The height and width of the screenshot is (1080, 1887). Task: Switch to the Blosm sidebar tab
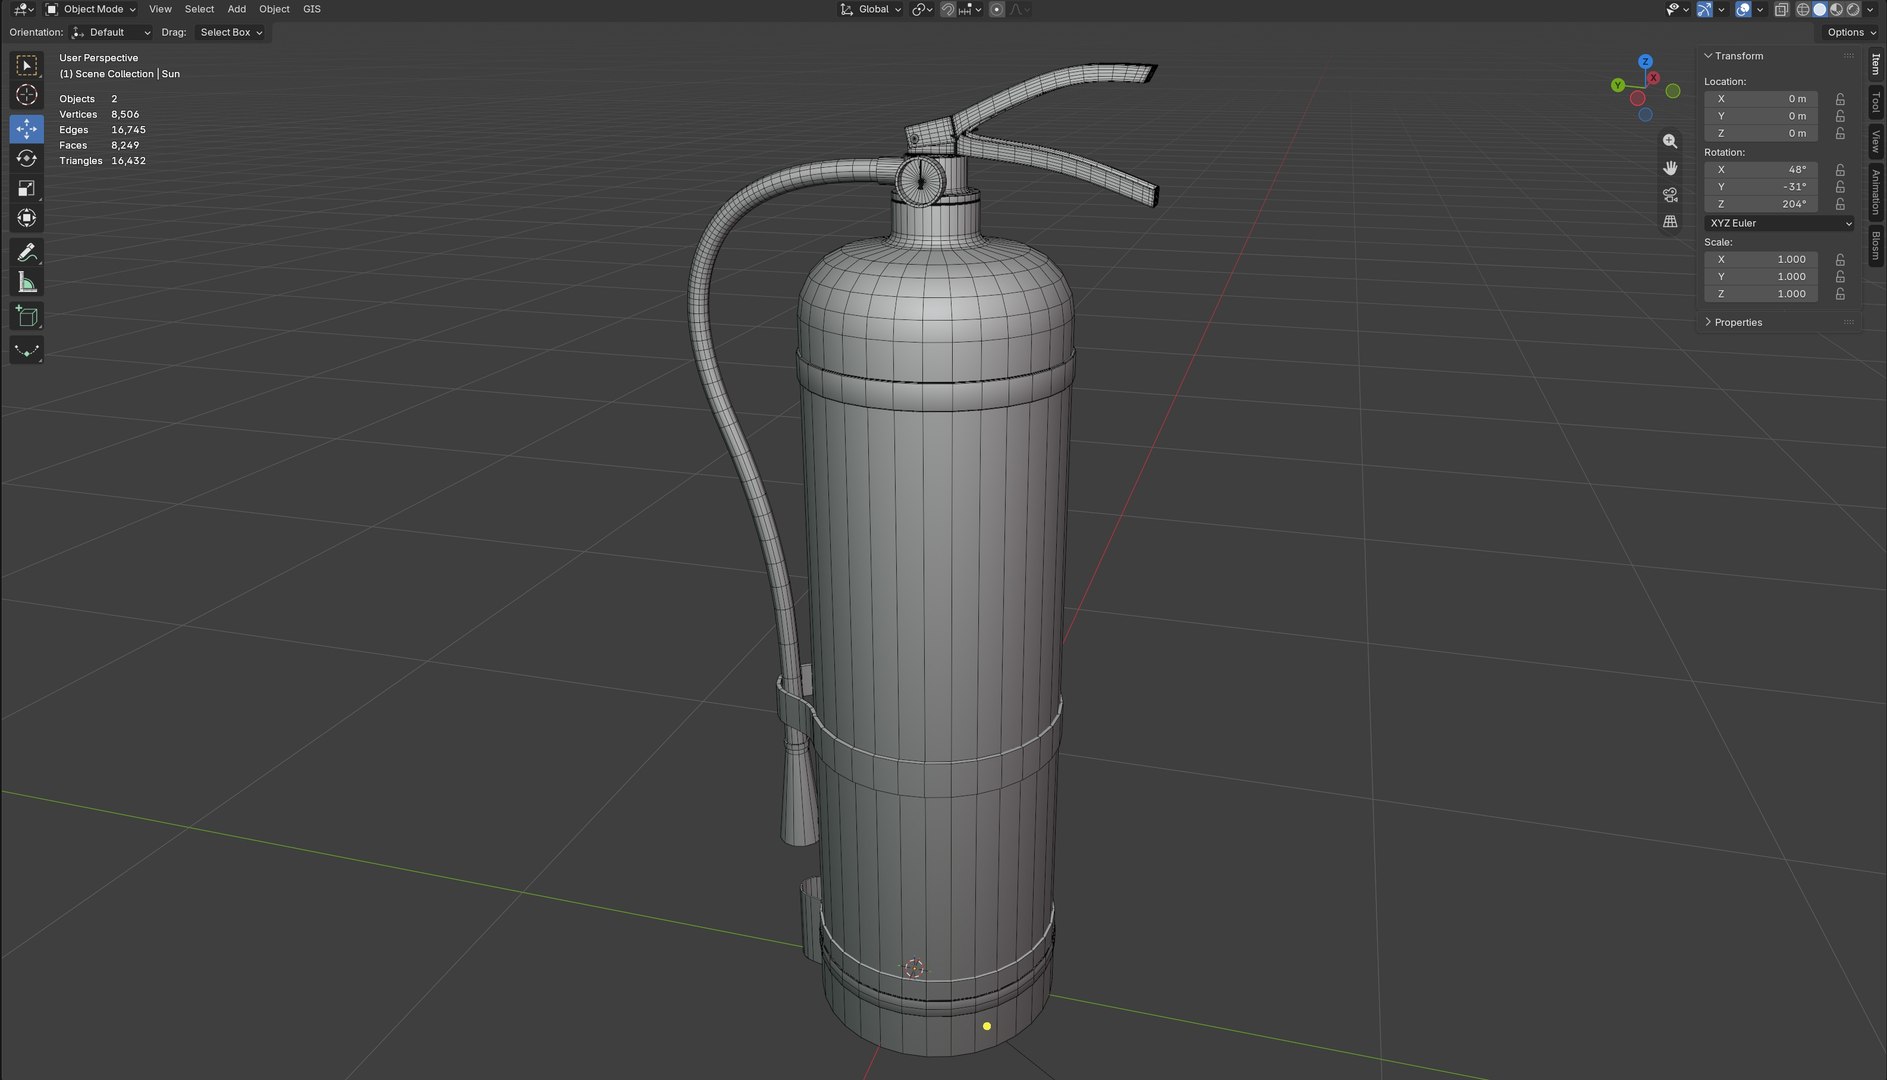1876,246
